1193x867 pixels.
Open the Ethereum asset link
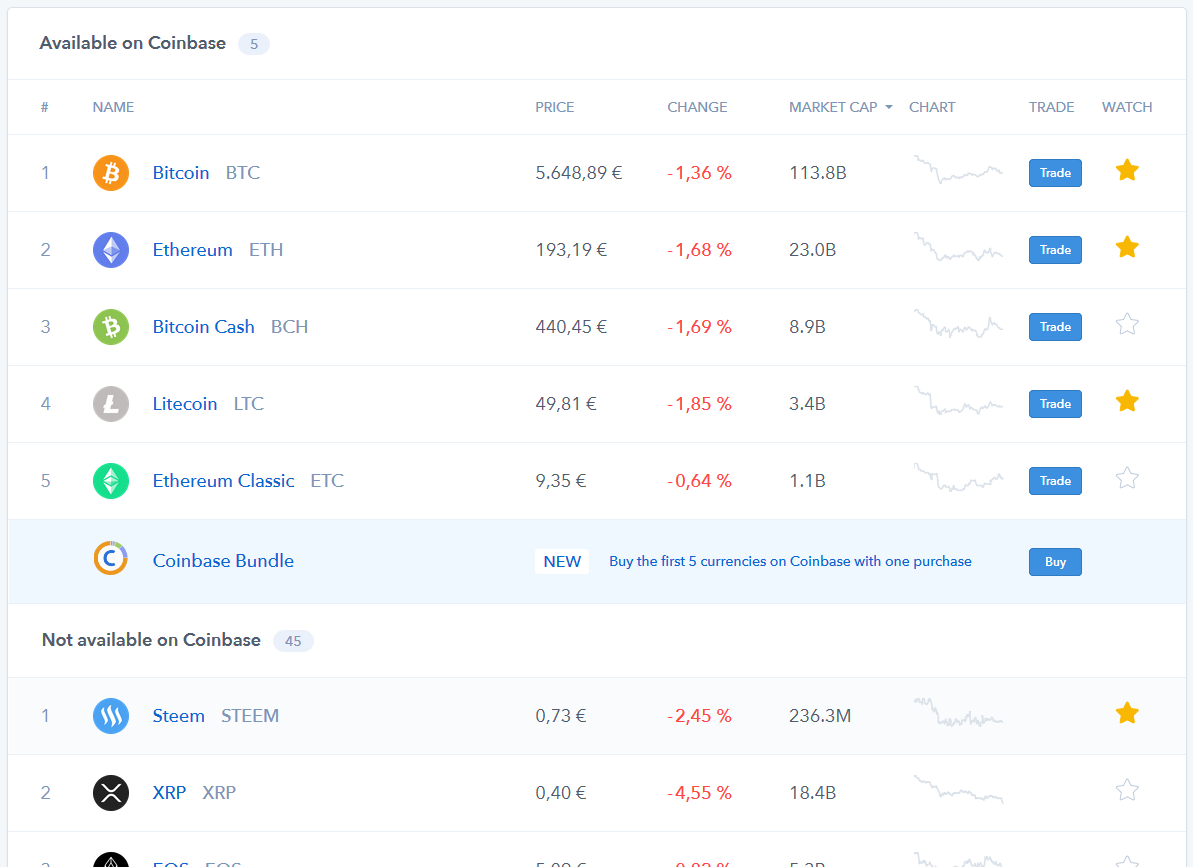tap(192, 249)
